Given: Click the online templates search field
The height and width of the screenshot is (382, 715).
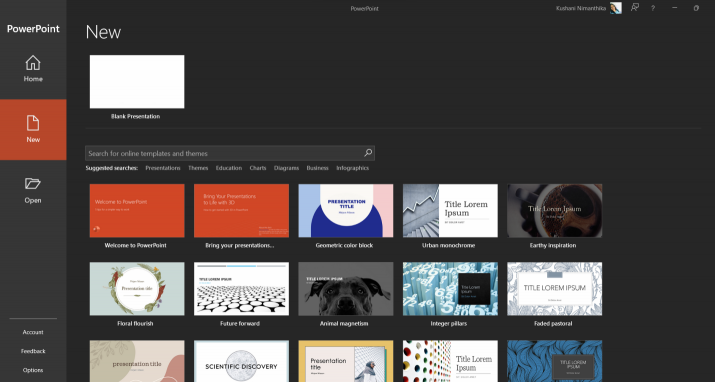Looking at the screenshot, I should [230, 153].
